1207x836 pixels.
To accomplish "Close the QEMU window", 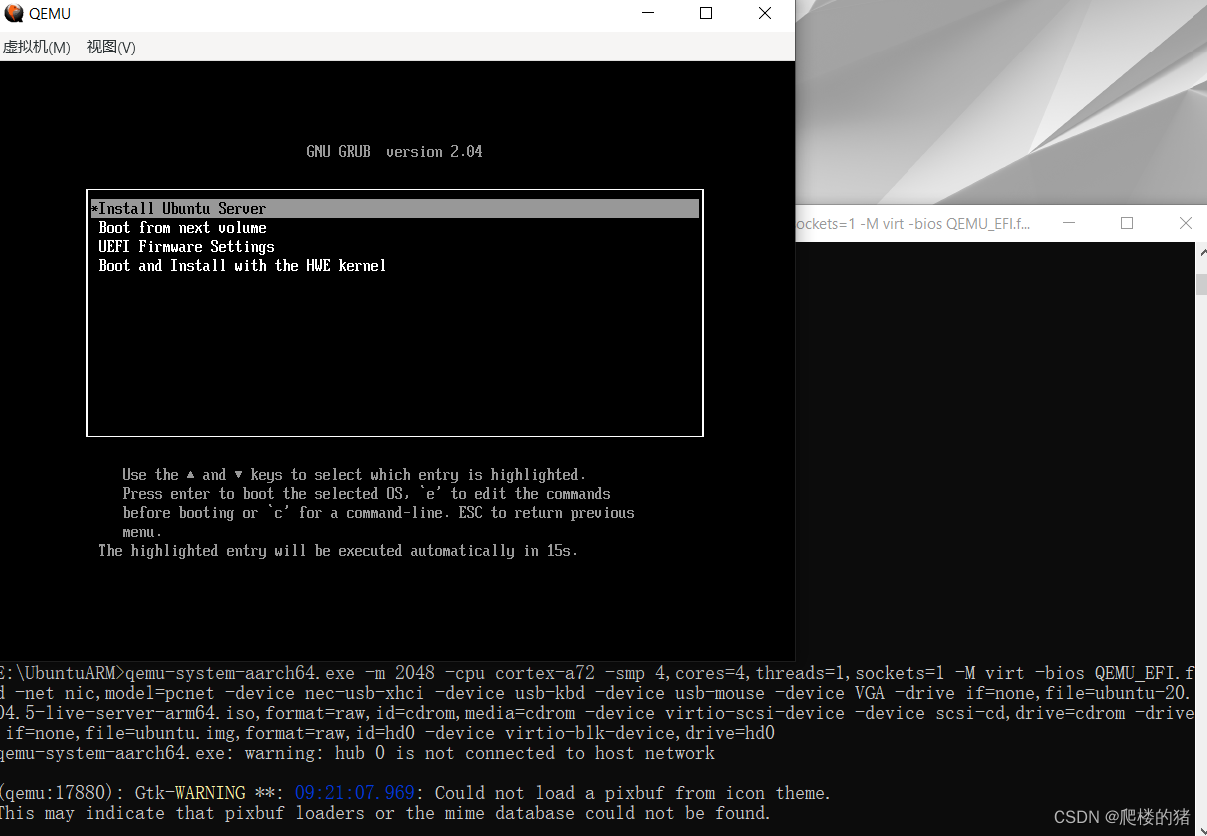I will (765, 13).
